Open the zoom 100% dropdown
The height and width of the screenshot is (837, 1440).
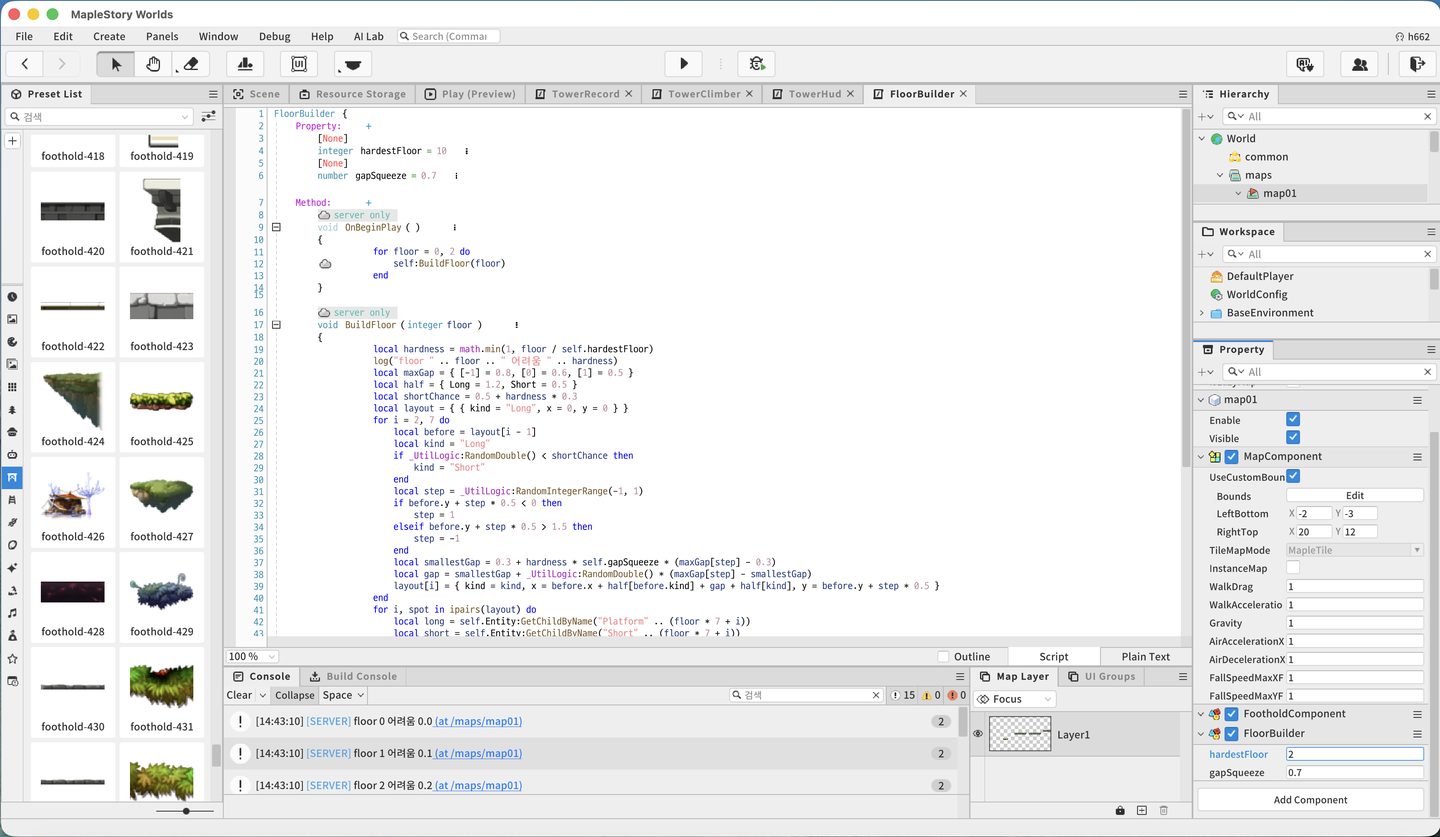point(250,657)
